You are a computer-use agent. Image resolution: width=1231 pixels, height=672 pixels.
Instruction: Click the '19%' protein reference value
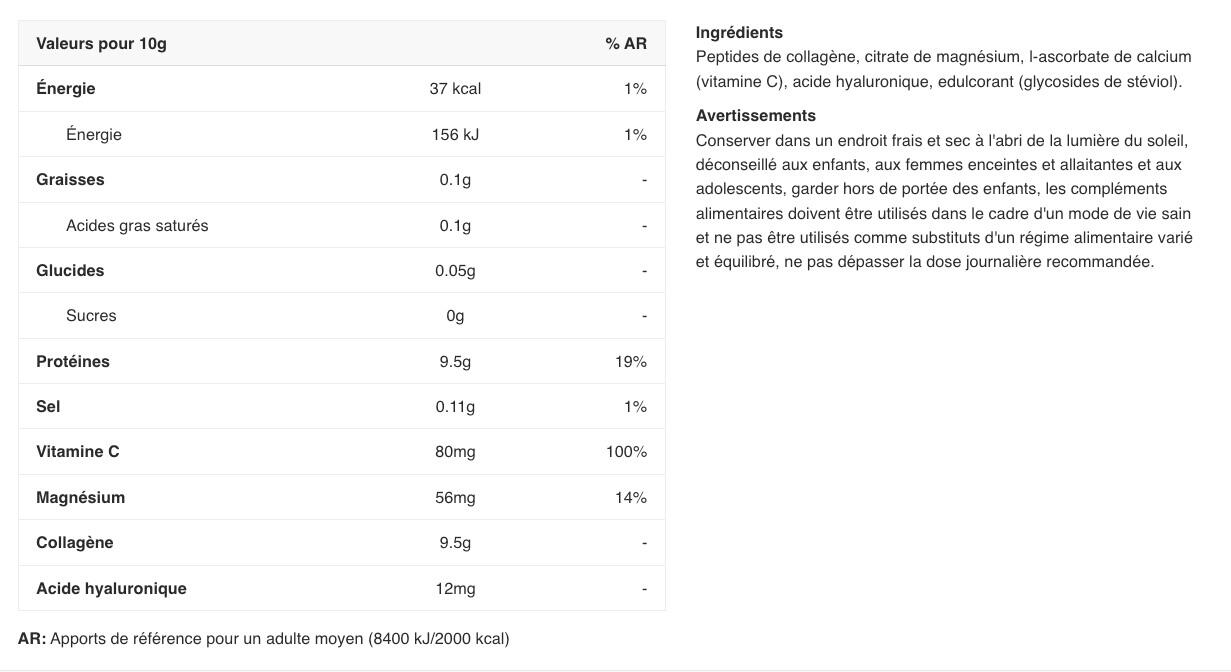tap(631, 361)
